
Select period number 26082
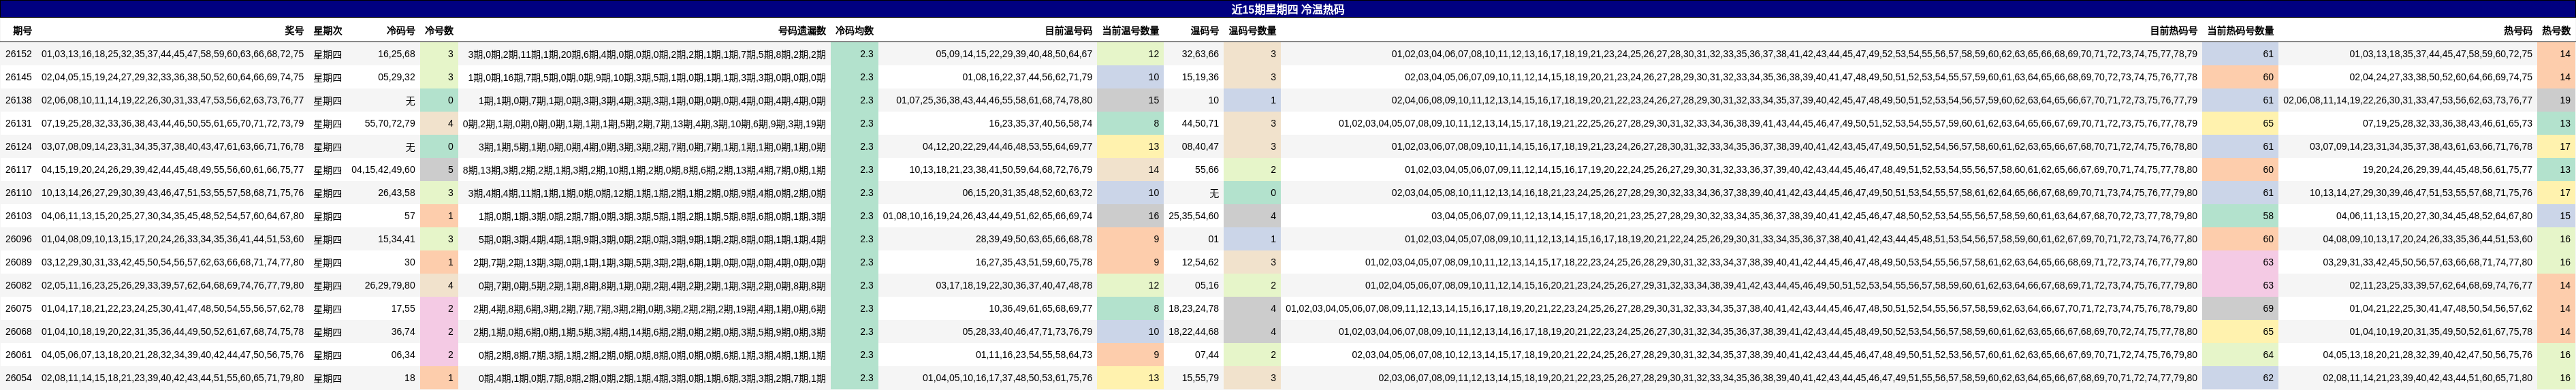tap(18, 286)
